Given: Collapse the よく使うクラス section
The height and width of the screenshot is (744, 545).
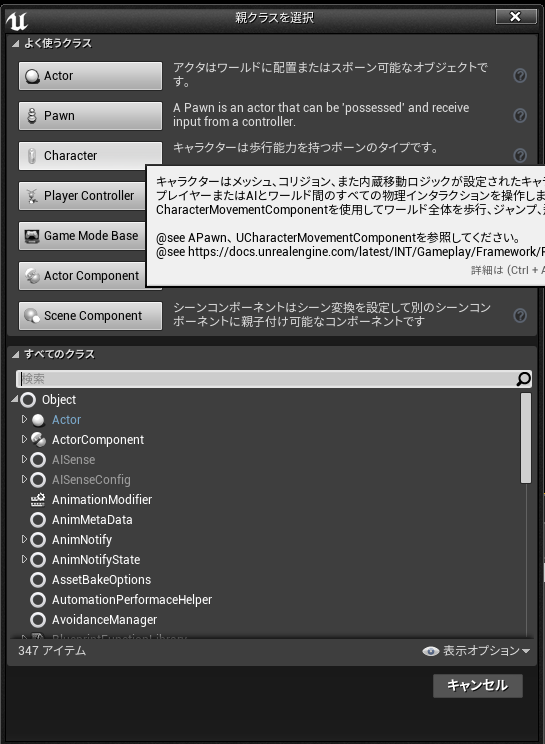Looking at the screenshot, I should pyautogui.click(x=15, y=43).
